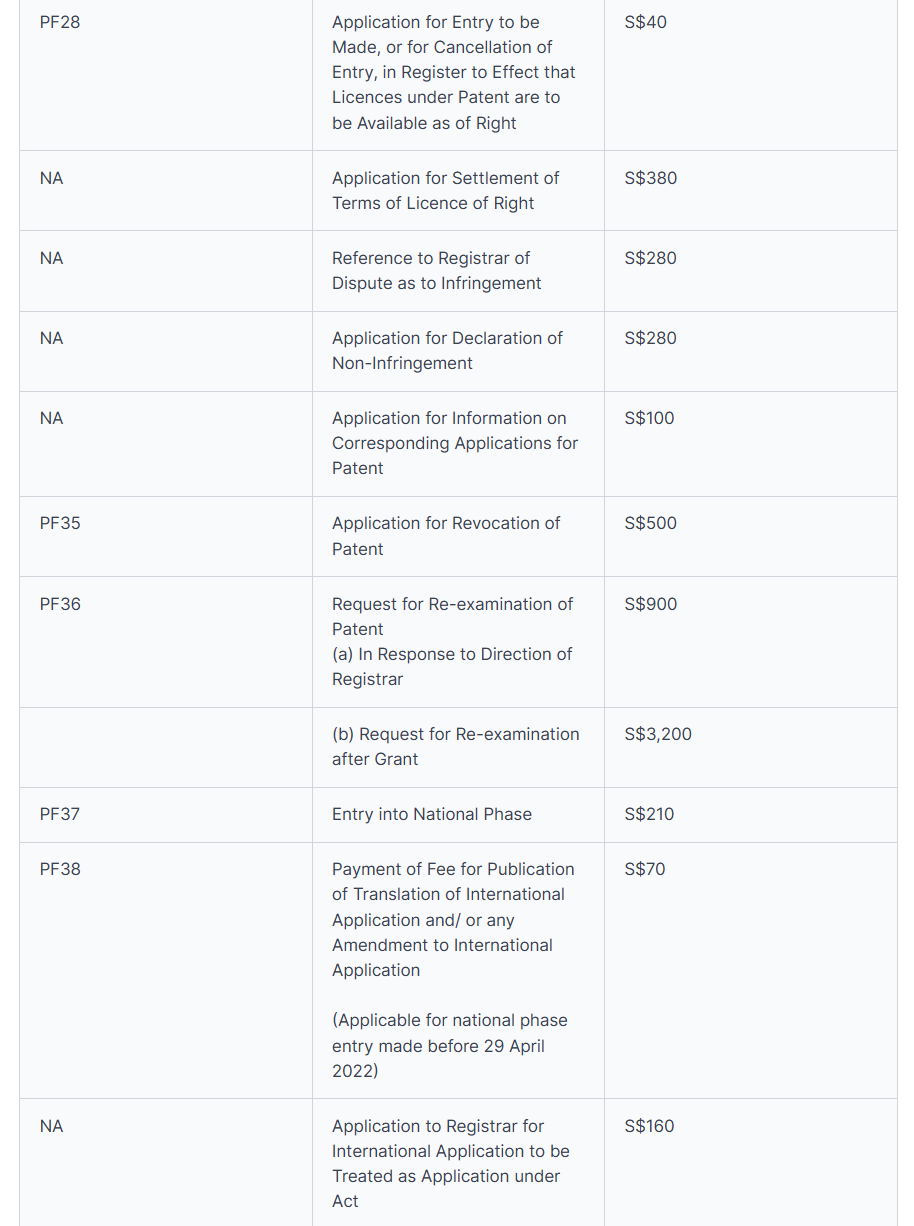Click the PF37 form code
Screen dimensions: 914x1226
click(60, 814)
